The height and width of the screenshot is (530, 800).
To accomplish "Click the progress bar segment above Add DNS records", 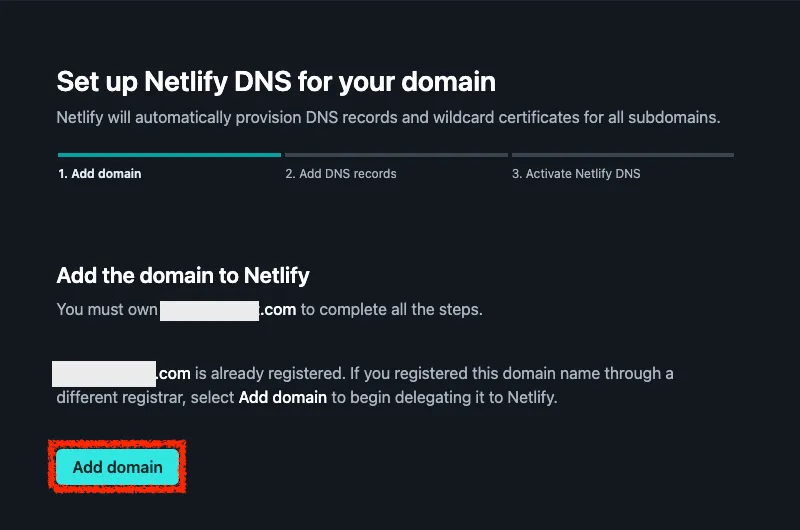I will [396, 155].
